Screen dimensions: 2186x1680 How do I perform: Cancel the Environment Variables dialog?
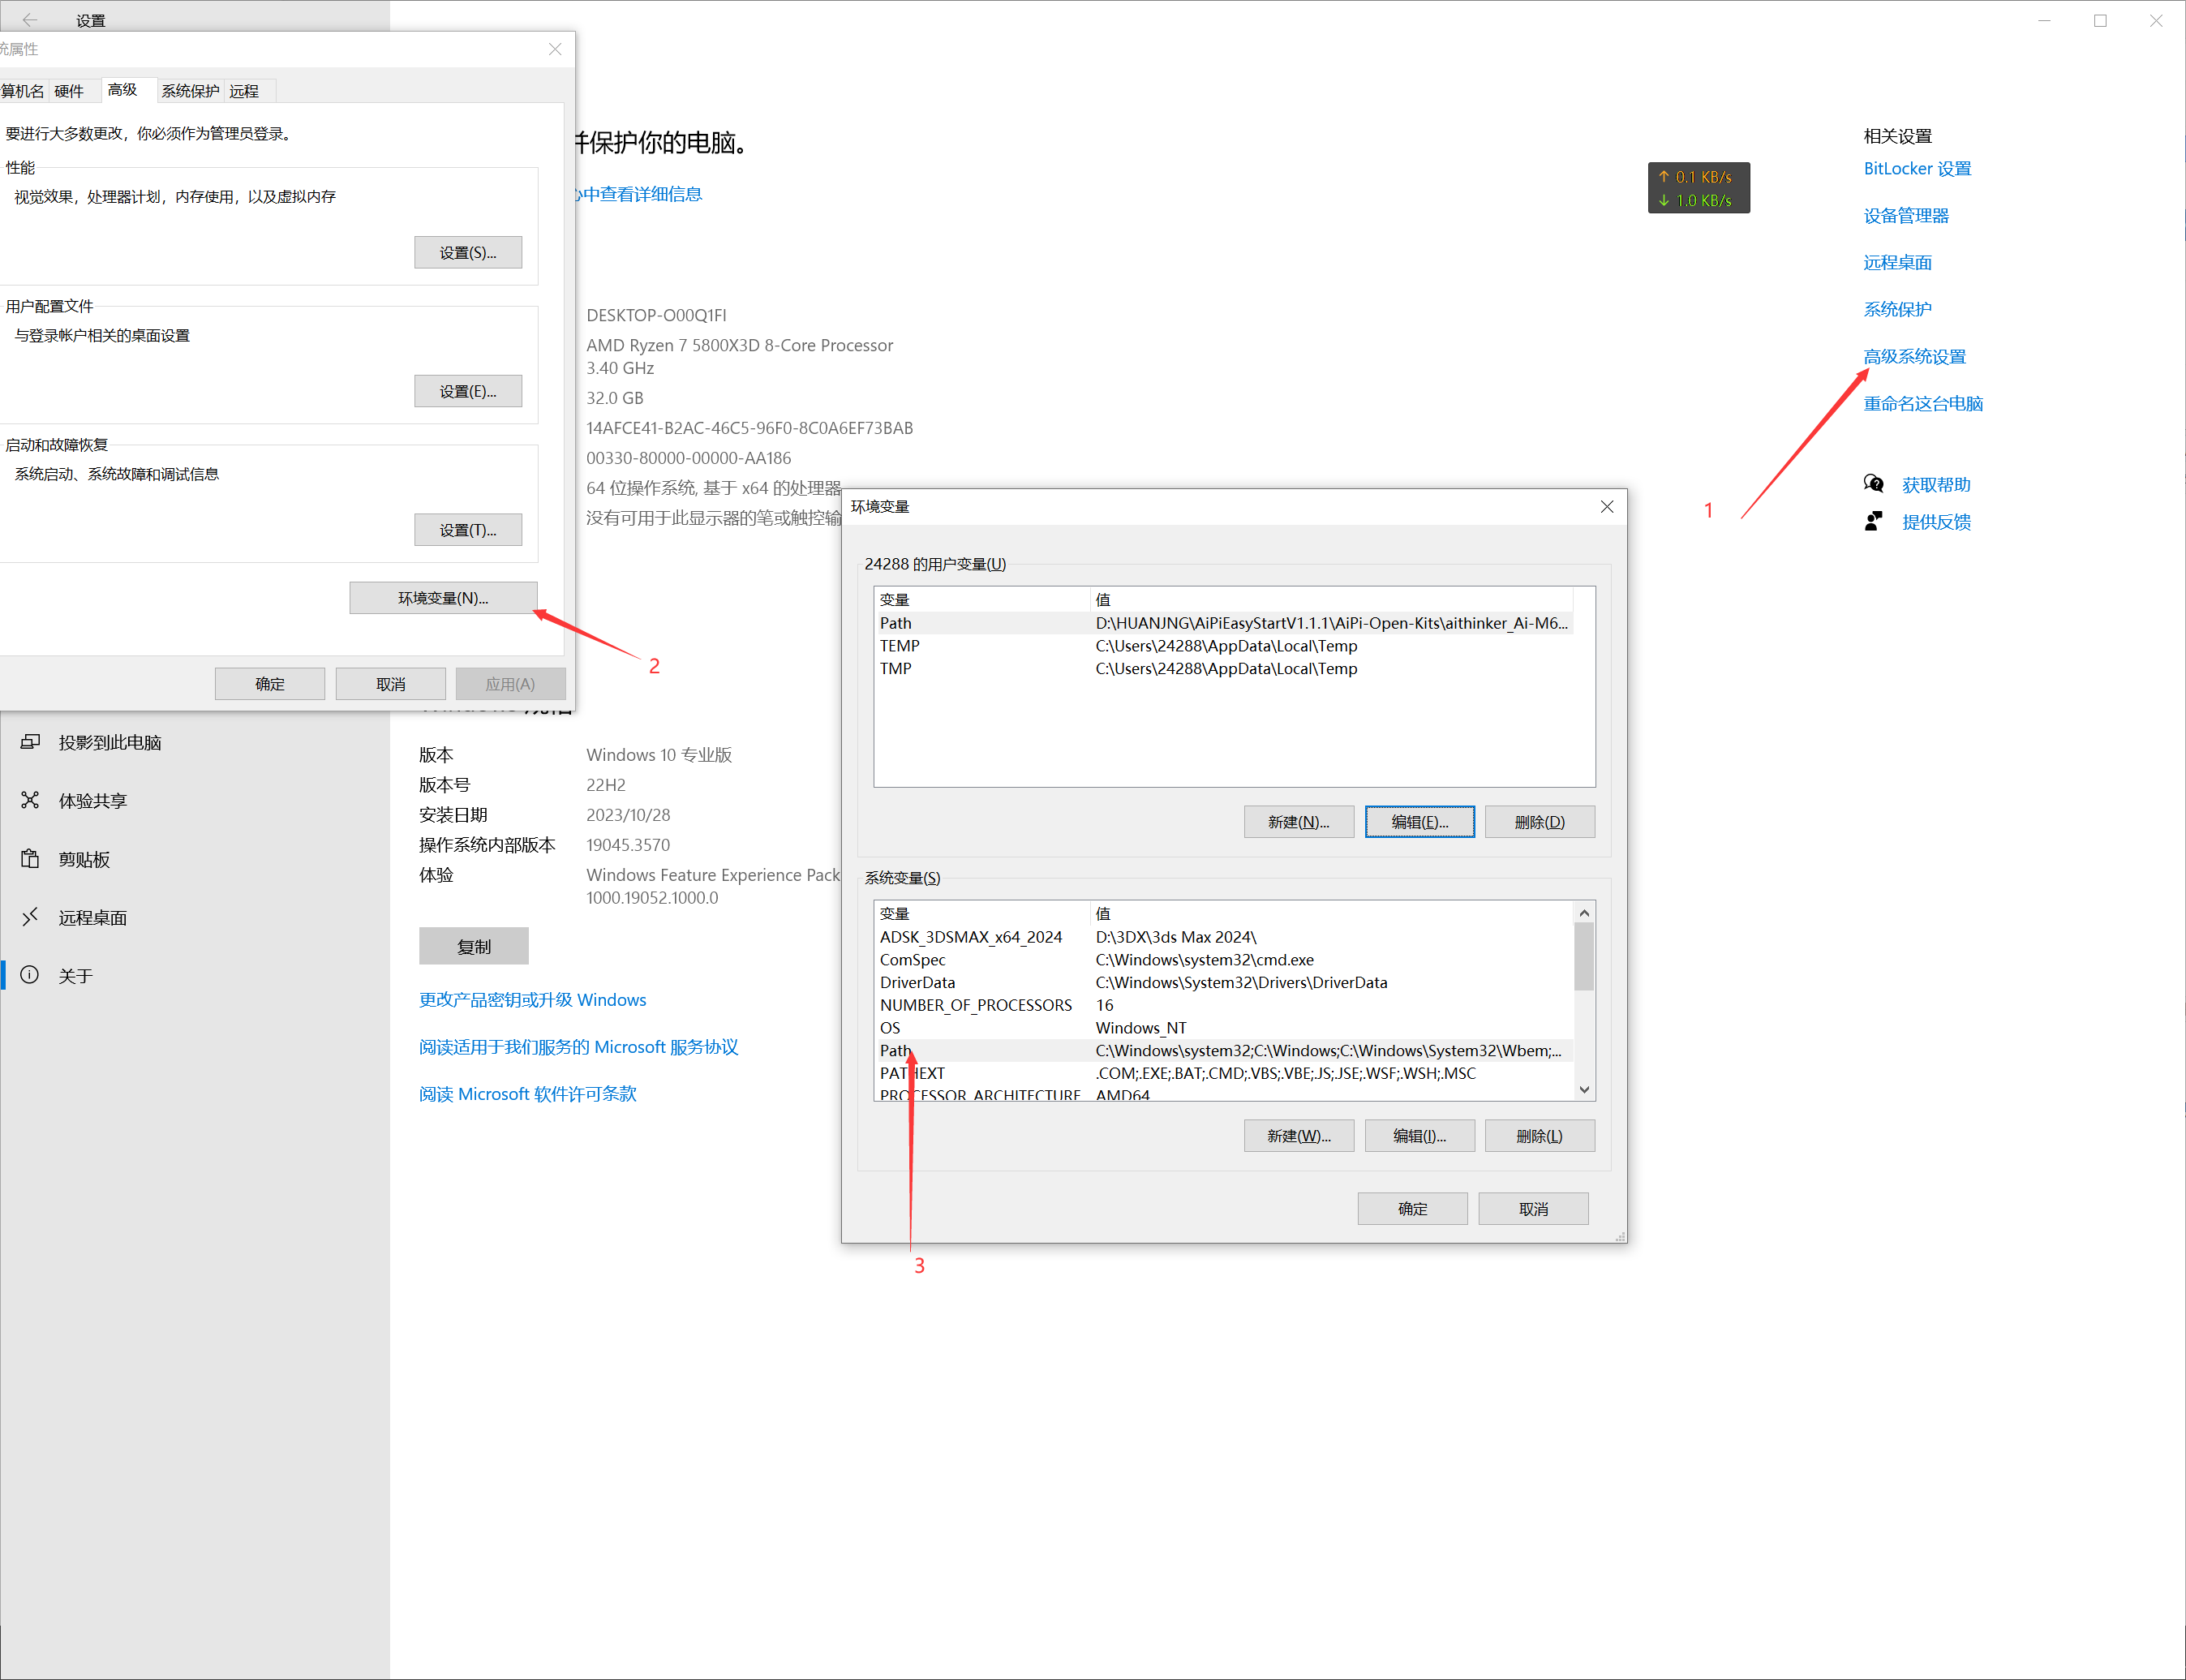tap(1534, 1209)
